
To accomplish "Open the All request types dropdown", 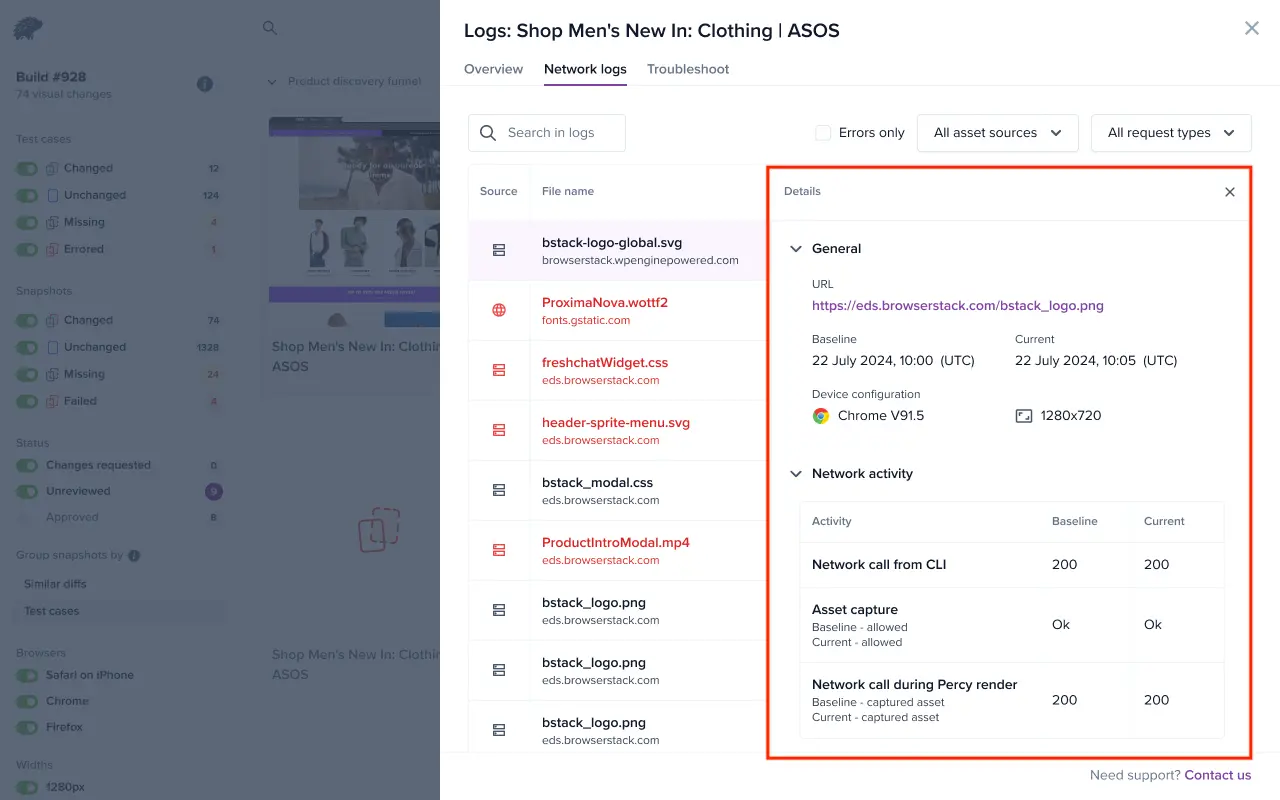I will 1171,133.
